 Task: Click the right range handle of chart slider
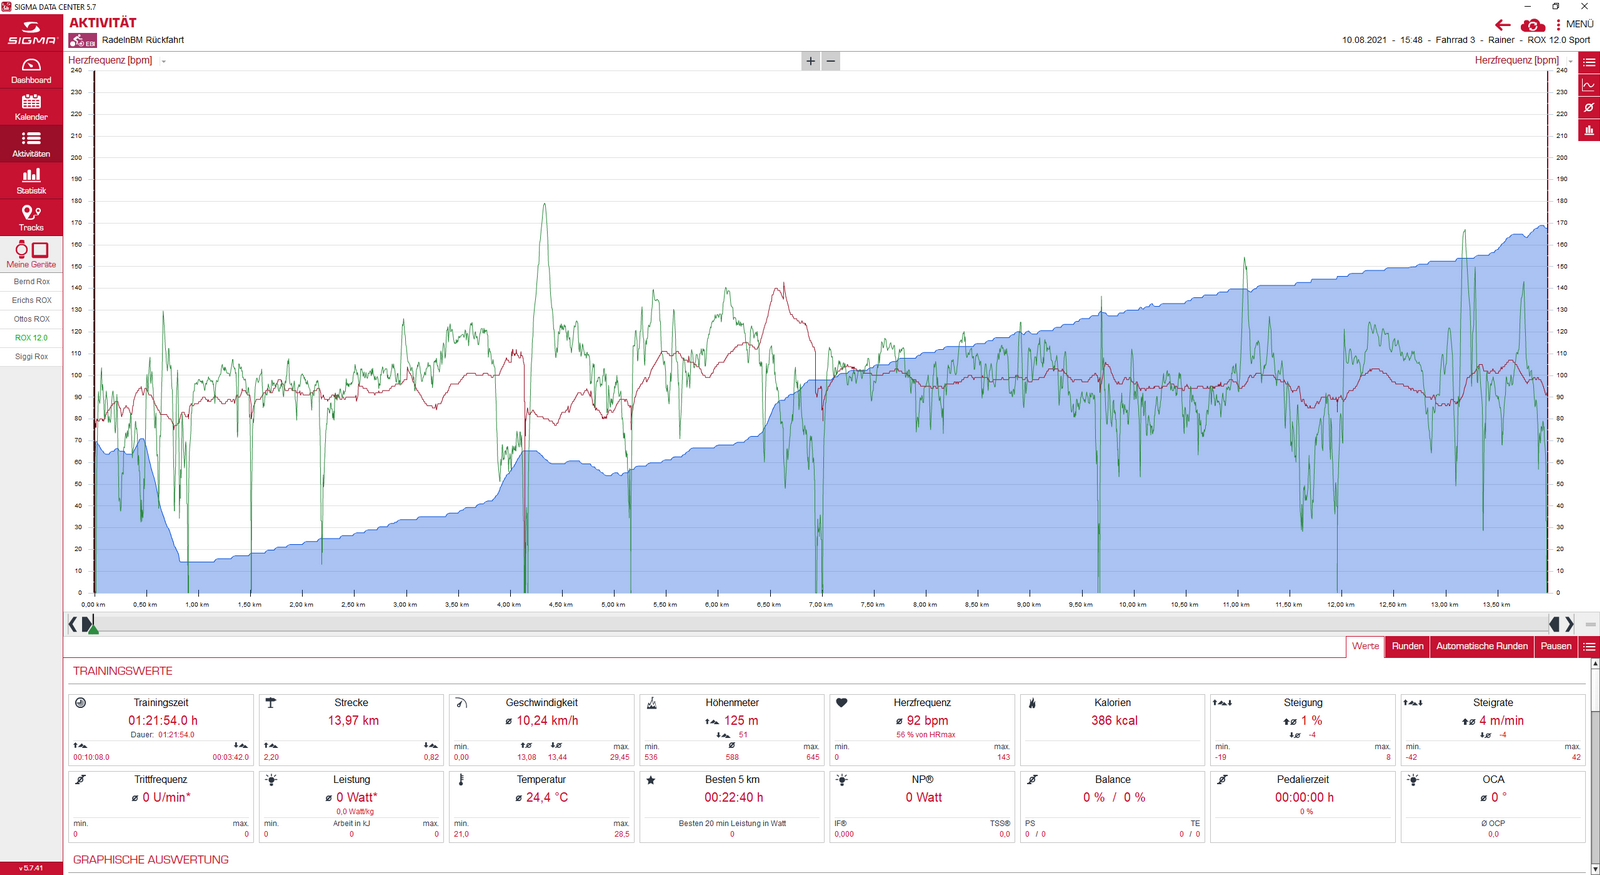tap(1556, 624)
